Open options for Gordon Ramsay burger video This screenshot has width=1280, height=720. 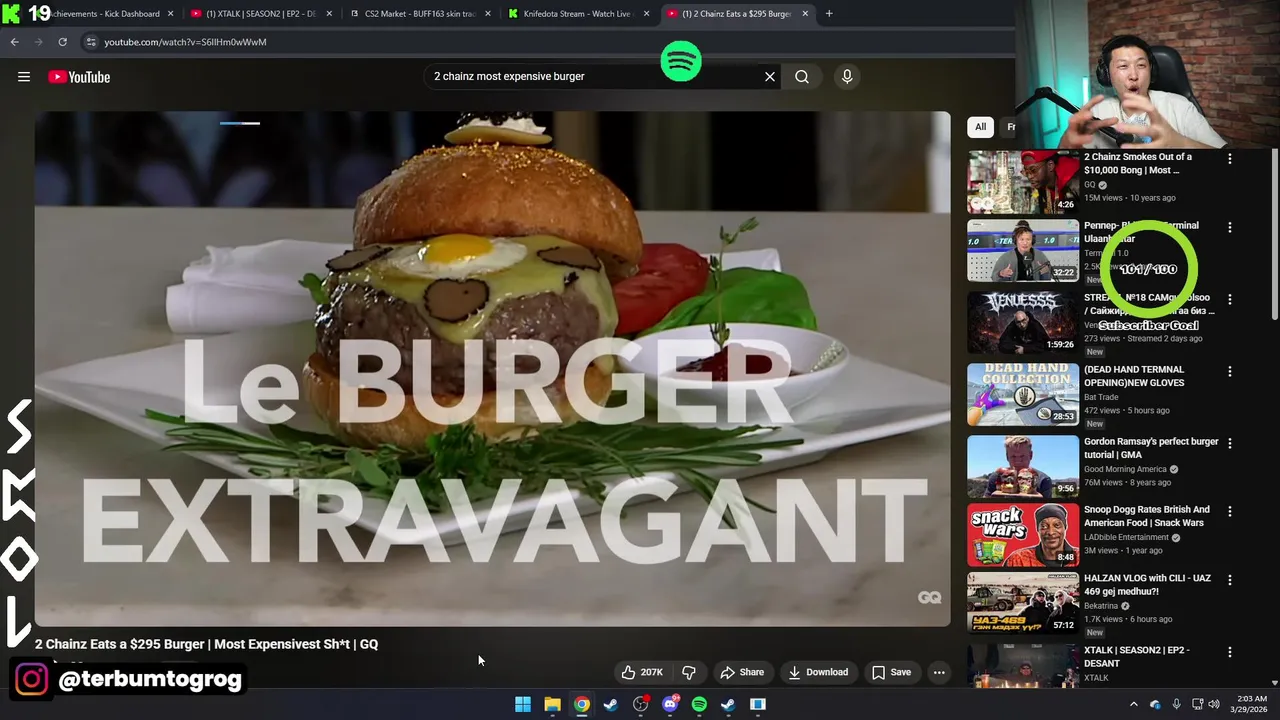pos(1230,443)
